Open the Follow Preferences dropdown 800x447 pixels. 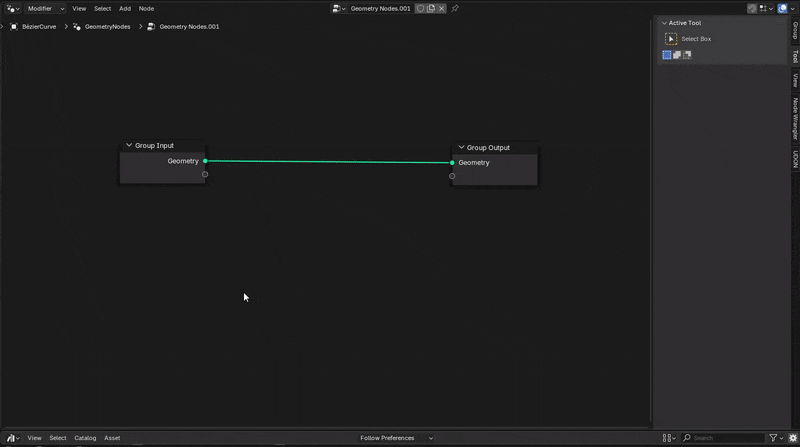pos(397,438)
